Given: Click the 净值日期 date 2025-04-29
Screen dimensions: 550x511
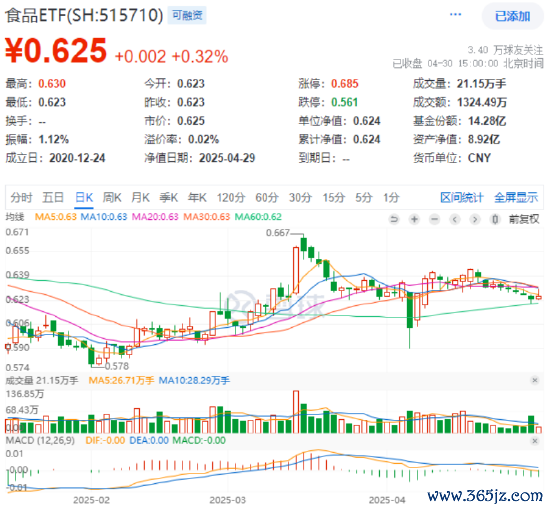Looking at the screenshot, I should pyautogui.click(x=227, y=158).
